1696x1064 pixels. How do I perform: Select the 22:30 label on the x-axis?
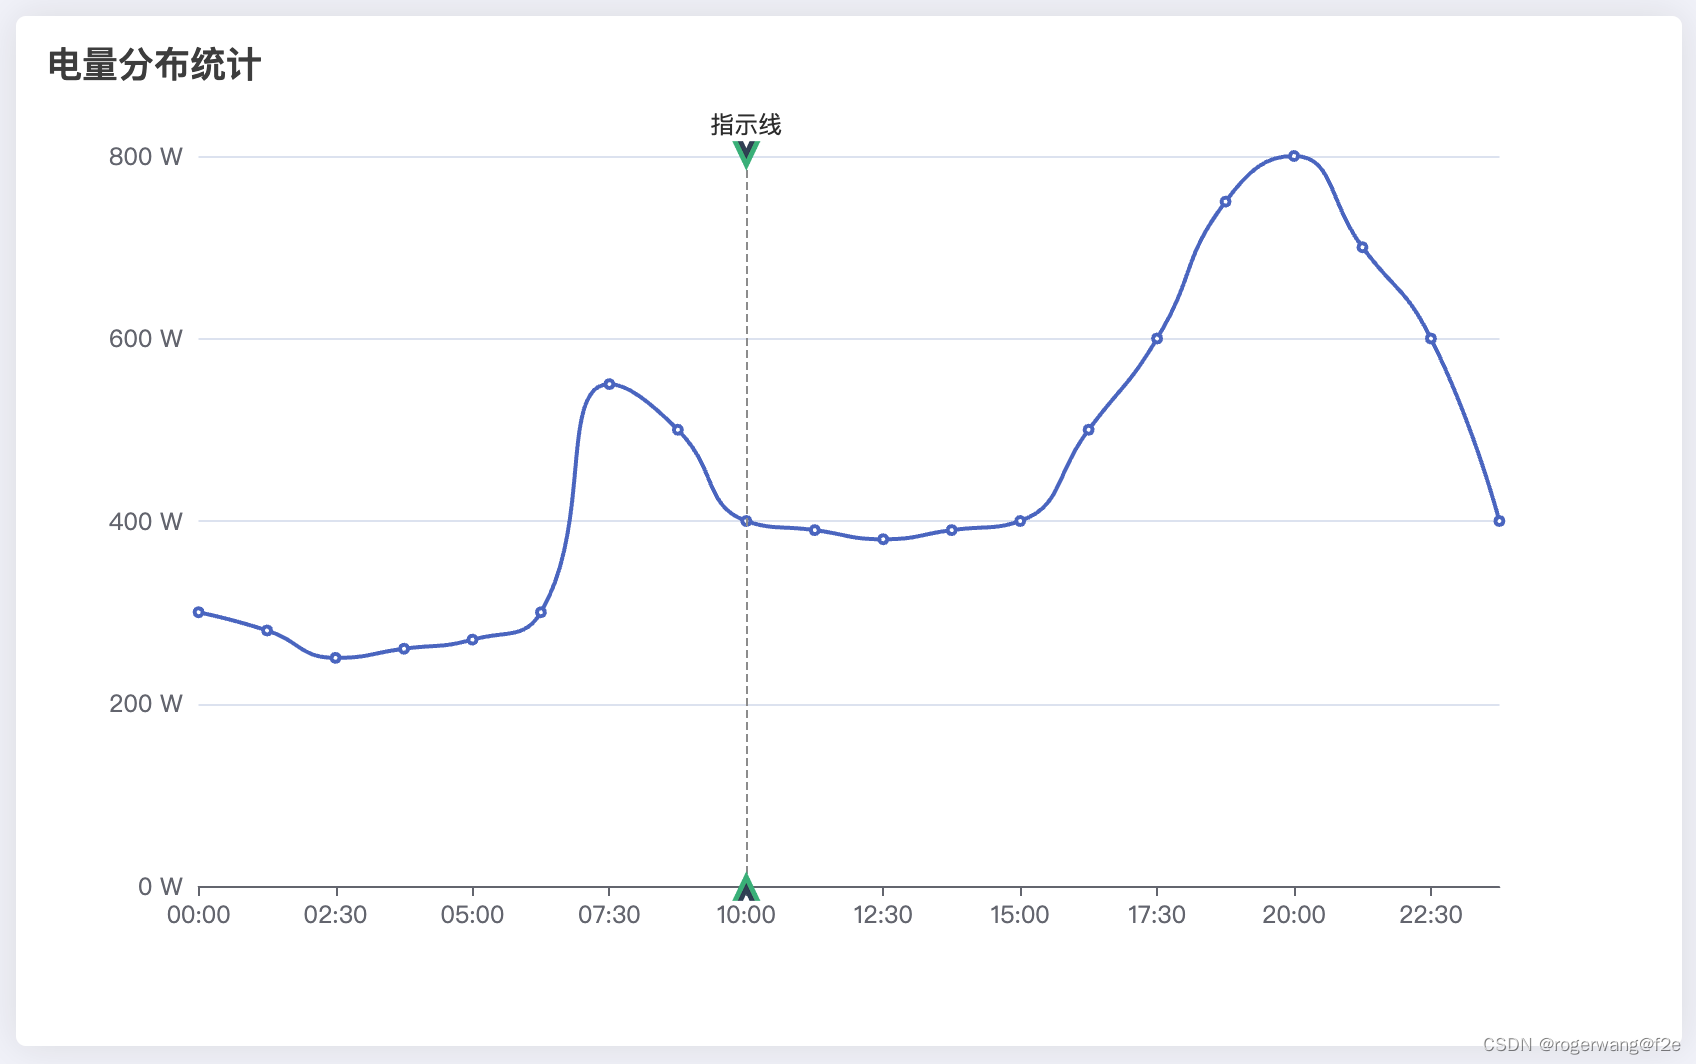point(1430,913)
